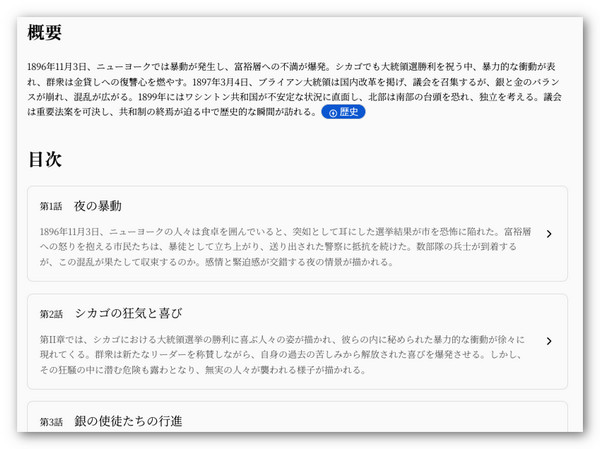Open the 歴史 genre tag
The height and width of the screenshot is (449, 600).
[x=343, y=113]
